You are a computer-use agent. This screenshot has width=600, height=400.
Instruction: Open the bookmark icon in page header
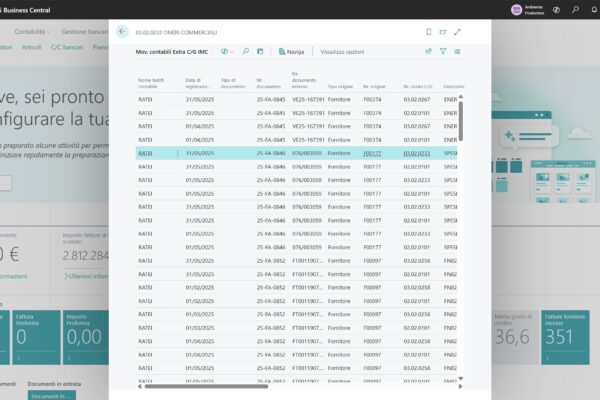pyautogui.click(x=428, y=32)
